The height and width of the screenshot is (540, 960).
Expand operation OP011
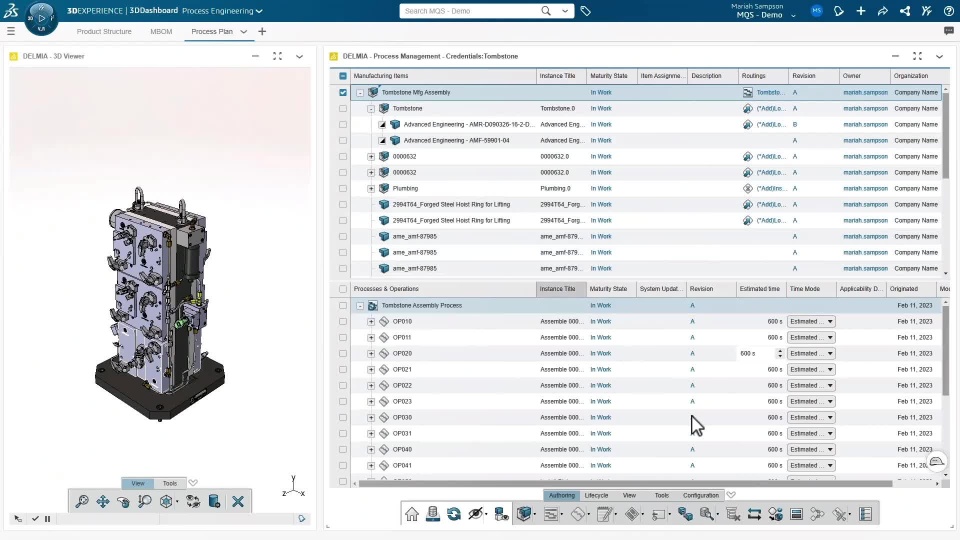click(x=371, y=337)
